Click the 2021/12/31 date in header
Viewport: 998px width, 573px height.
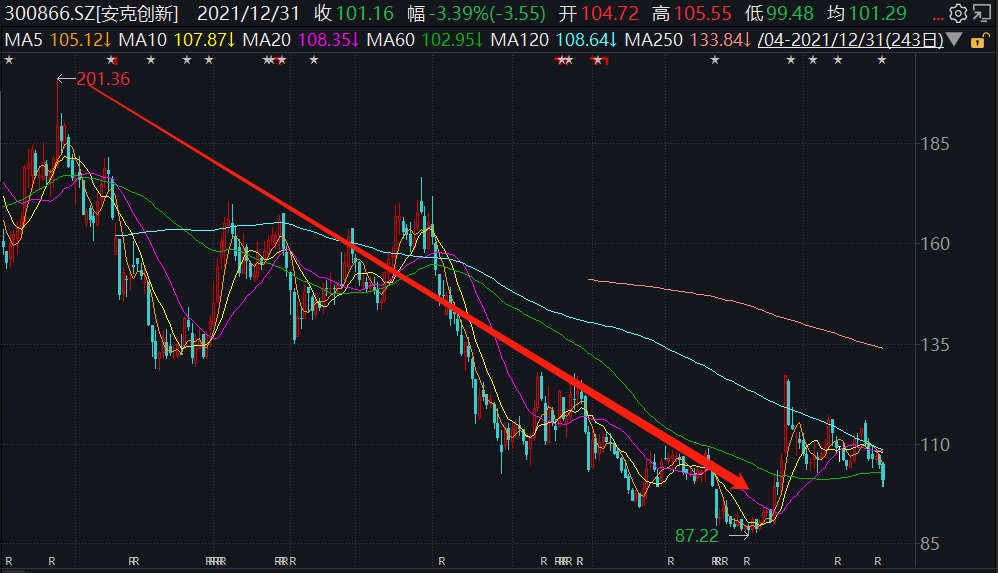pyautogui.click(x=248, y=13)
